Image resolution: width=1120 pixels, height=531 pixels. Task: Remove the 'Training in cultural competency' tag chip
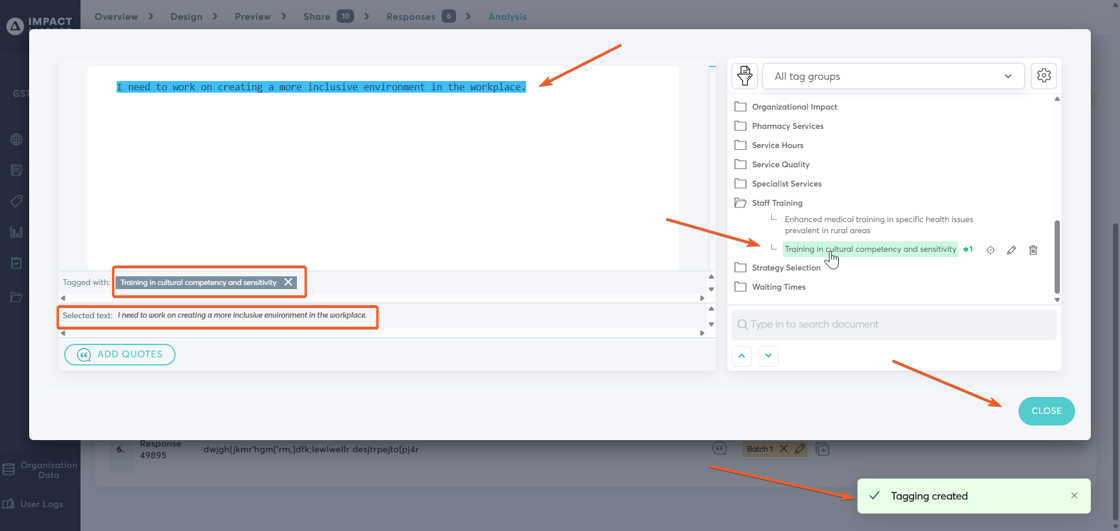pyautogui.click(x=288, y=283)
